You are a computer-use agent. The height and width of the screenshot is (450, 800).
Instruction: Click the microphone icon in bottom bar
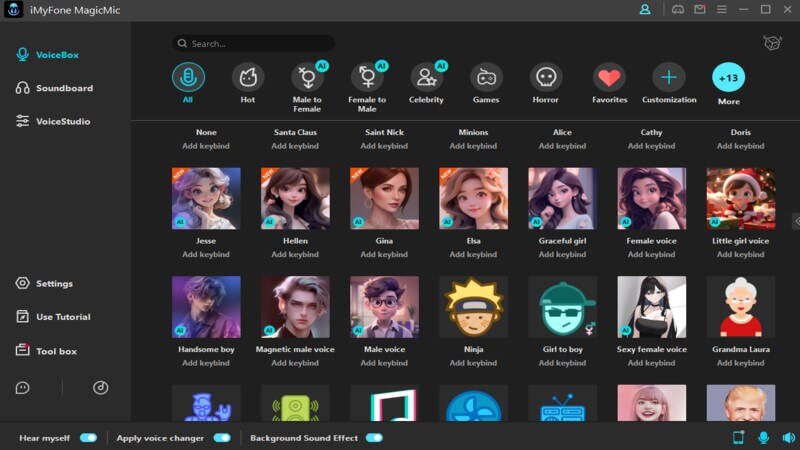point(763,437)
